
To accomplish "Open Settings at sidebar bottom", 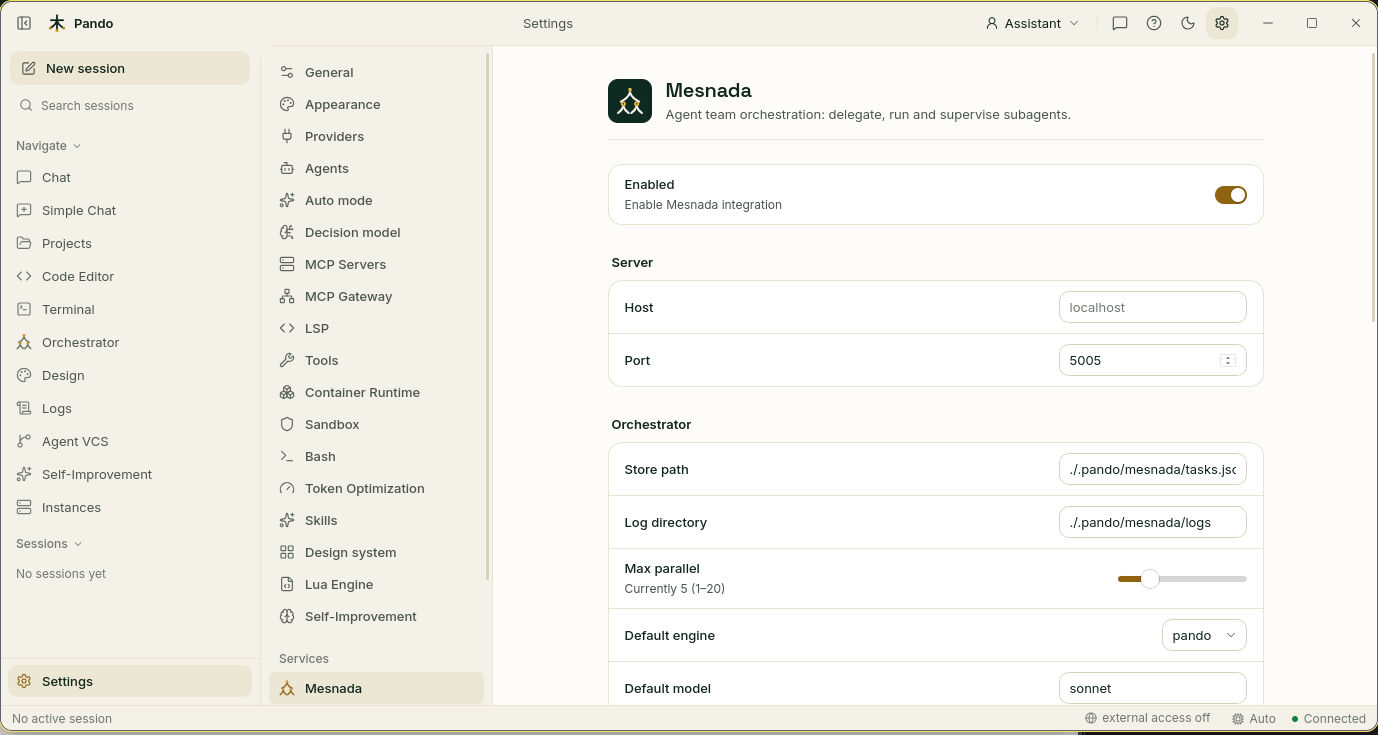I will 130,681.
